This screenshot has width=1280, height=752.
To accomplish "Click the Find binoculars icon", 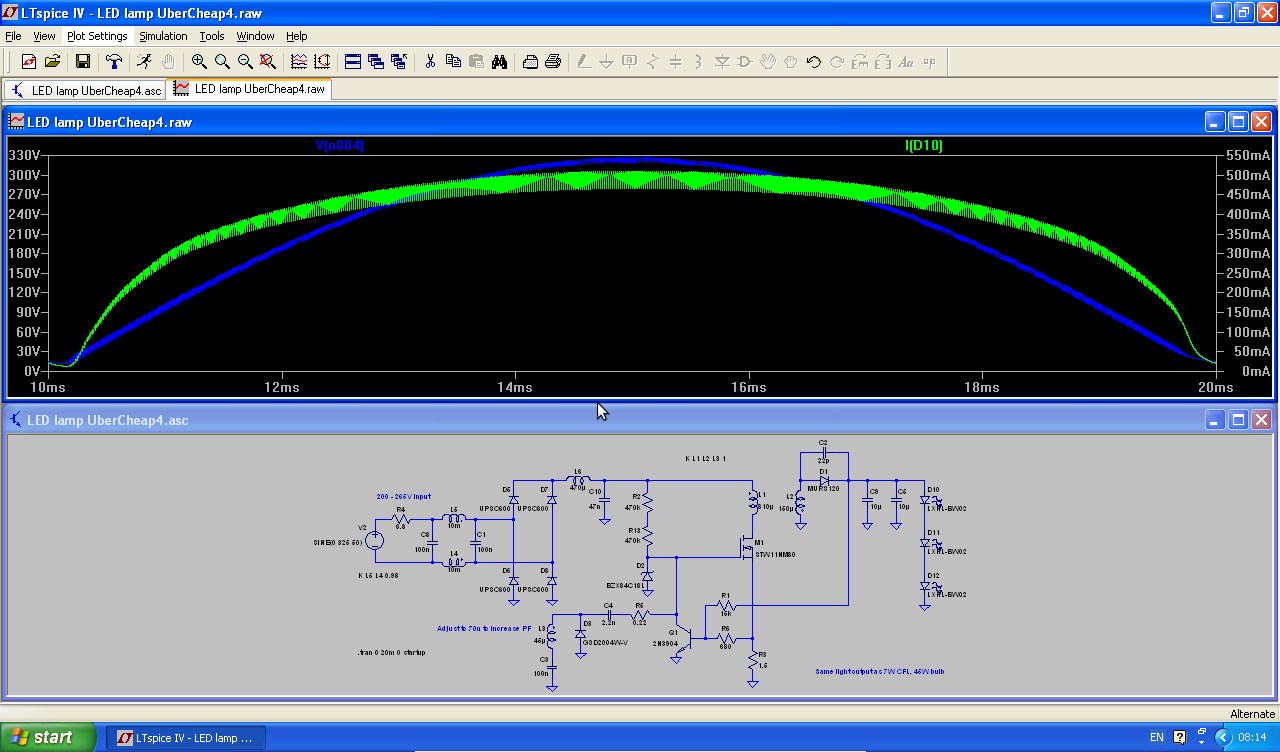I will [499, 62].
